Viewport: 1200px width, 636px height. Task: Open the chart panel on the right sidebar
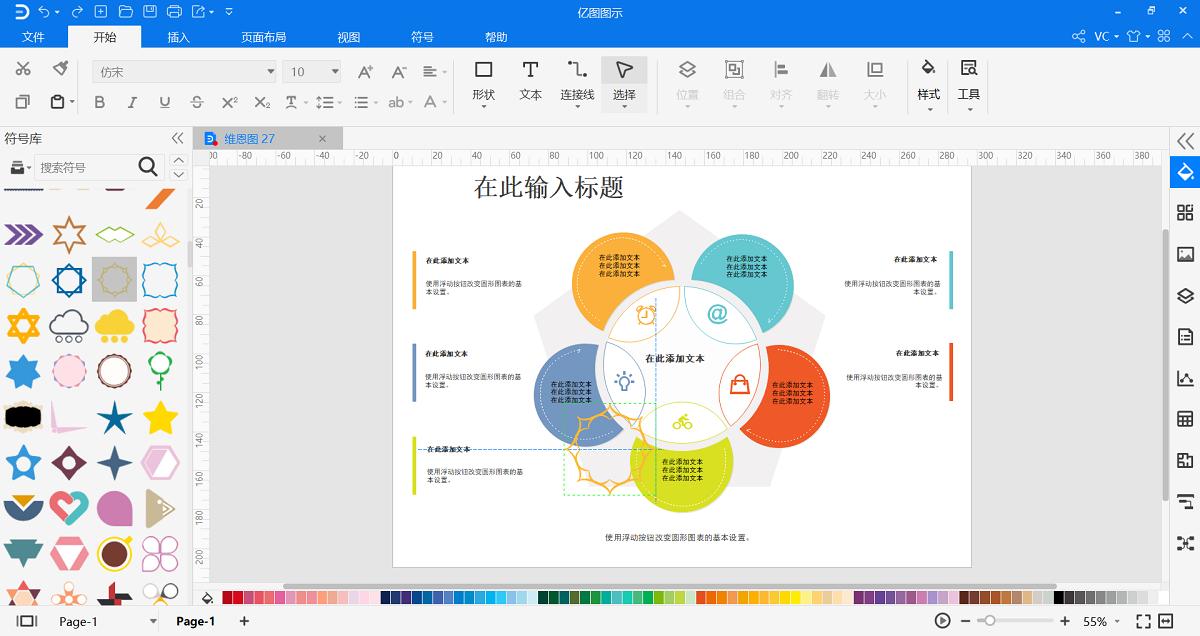1184,380
